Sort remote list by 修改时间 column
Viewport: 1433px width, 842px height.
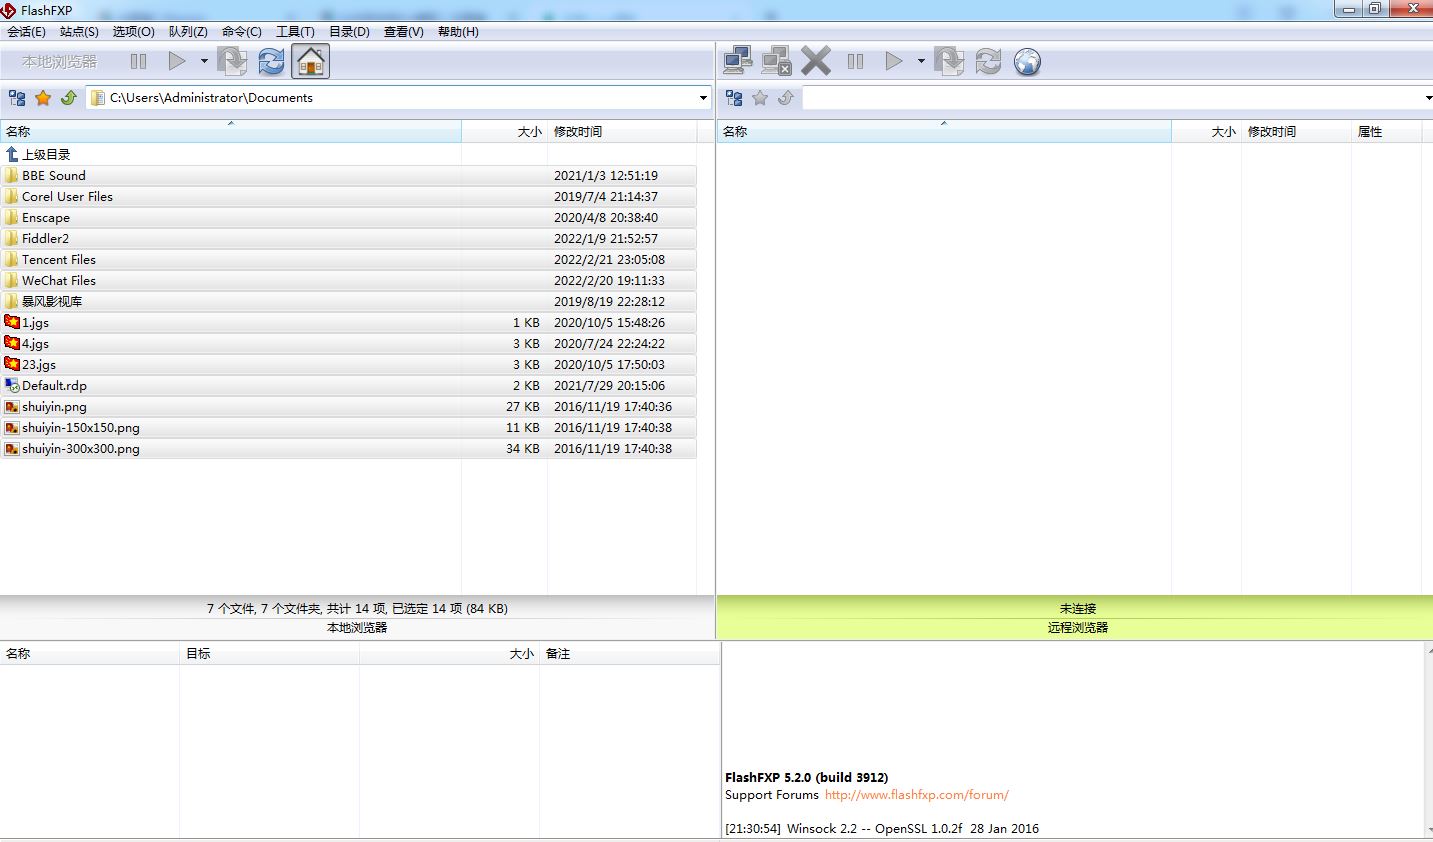tap(1296, 132)
